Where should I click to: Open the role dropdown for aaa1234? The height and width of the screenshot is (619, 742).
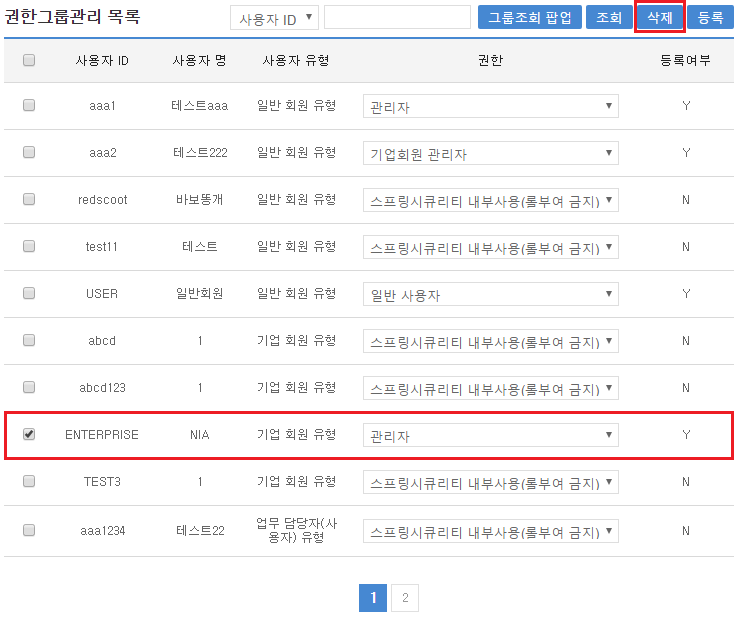(x=490, y=530)
